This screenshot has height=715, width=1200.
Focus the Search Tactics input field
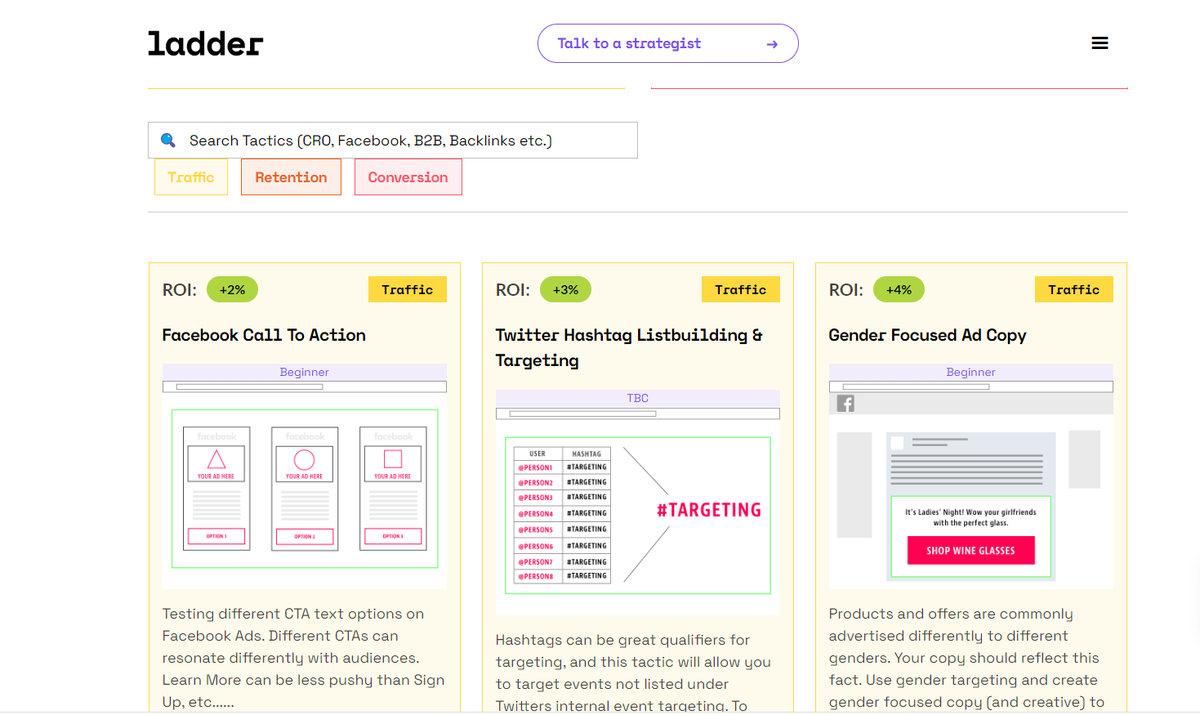click(x=393, y=140)
